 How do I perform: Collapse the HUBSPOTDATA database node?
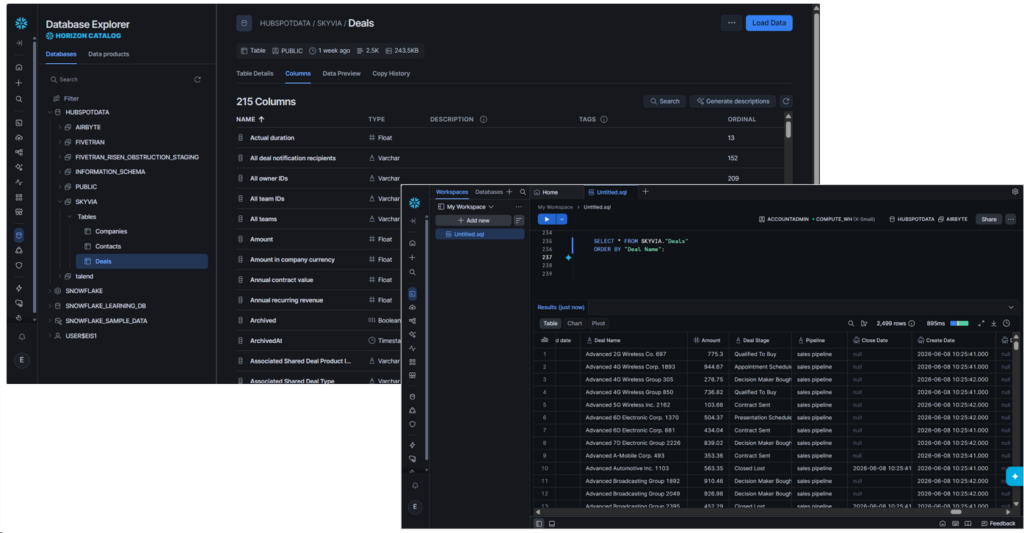pyautogui.click(x=50, y=112)
